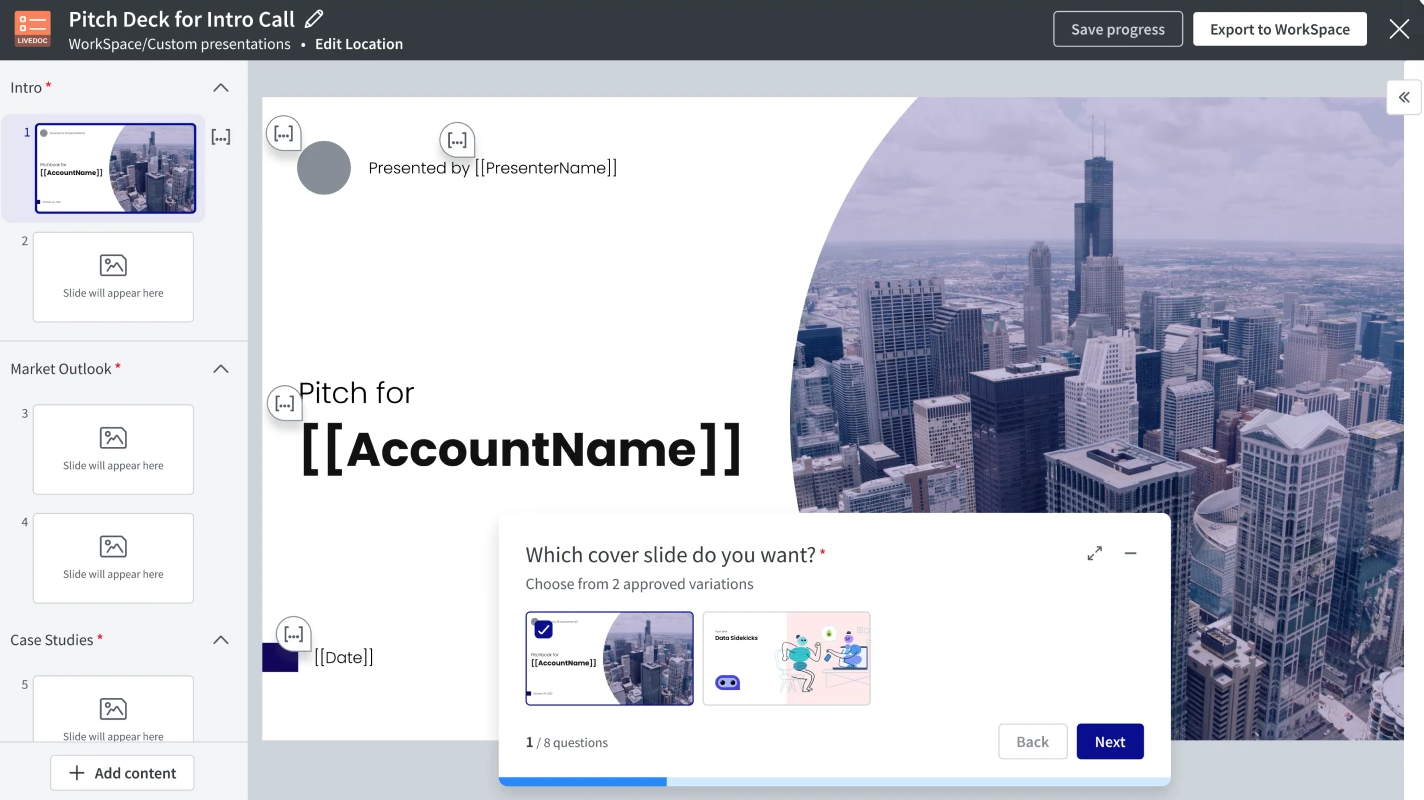Collapse the Intro section
This screenshot has height=800, width=1424.
tap(221, 88)
